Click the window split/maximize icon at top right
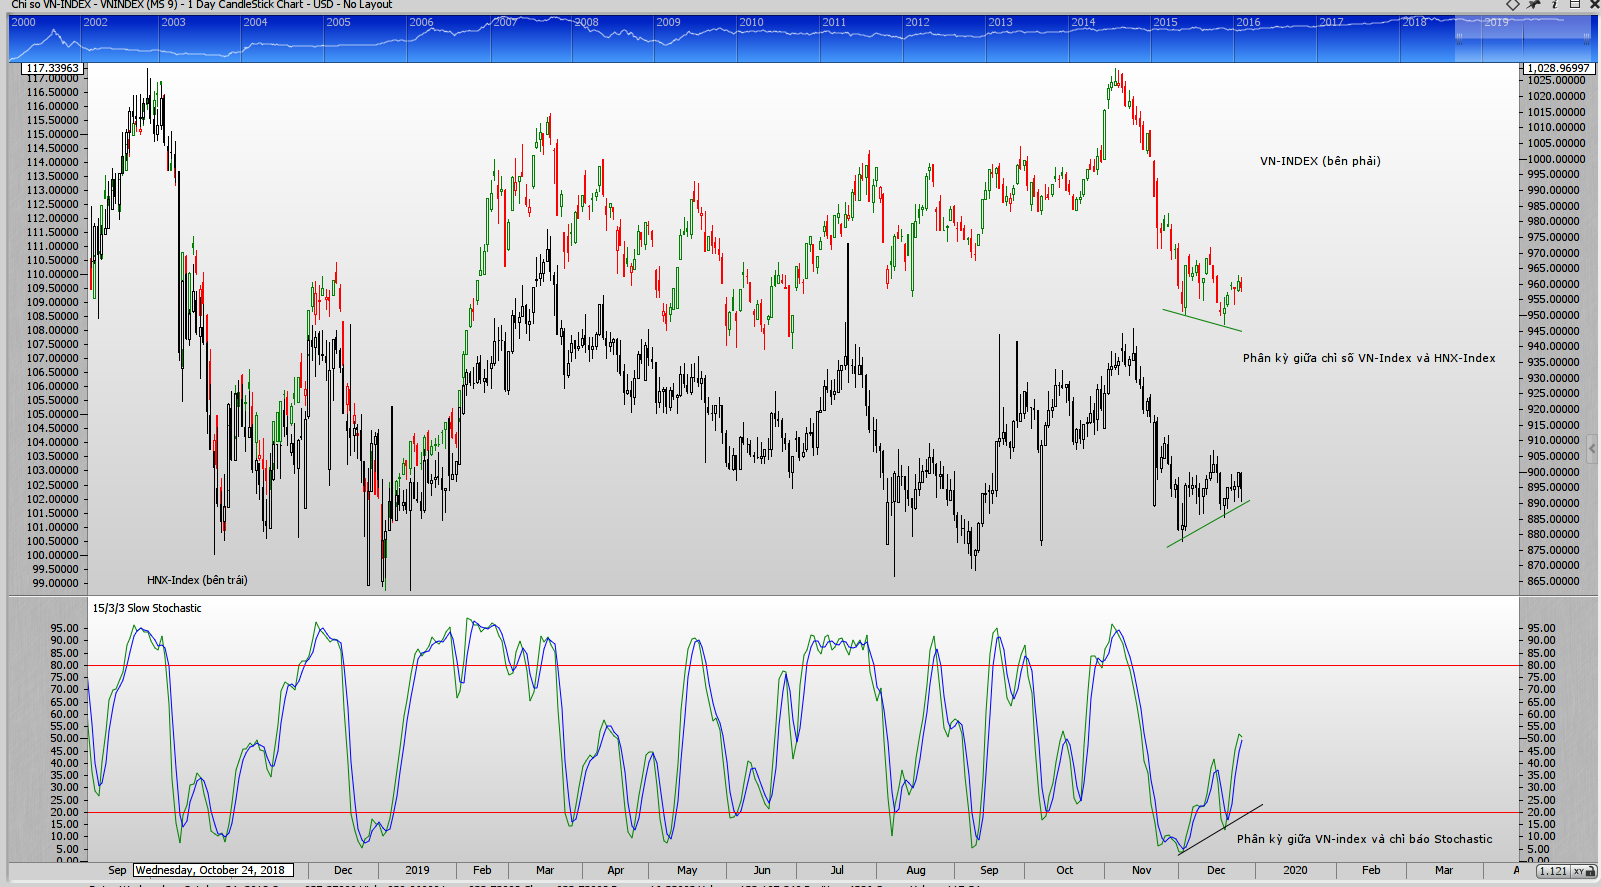This screenshot has width=1601, height=887. [x=1574, y=5]
